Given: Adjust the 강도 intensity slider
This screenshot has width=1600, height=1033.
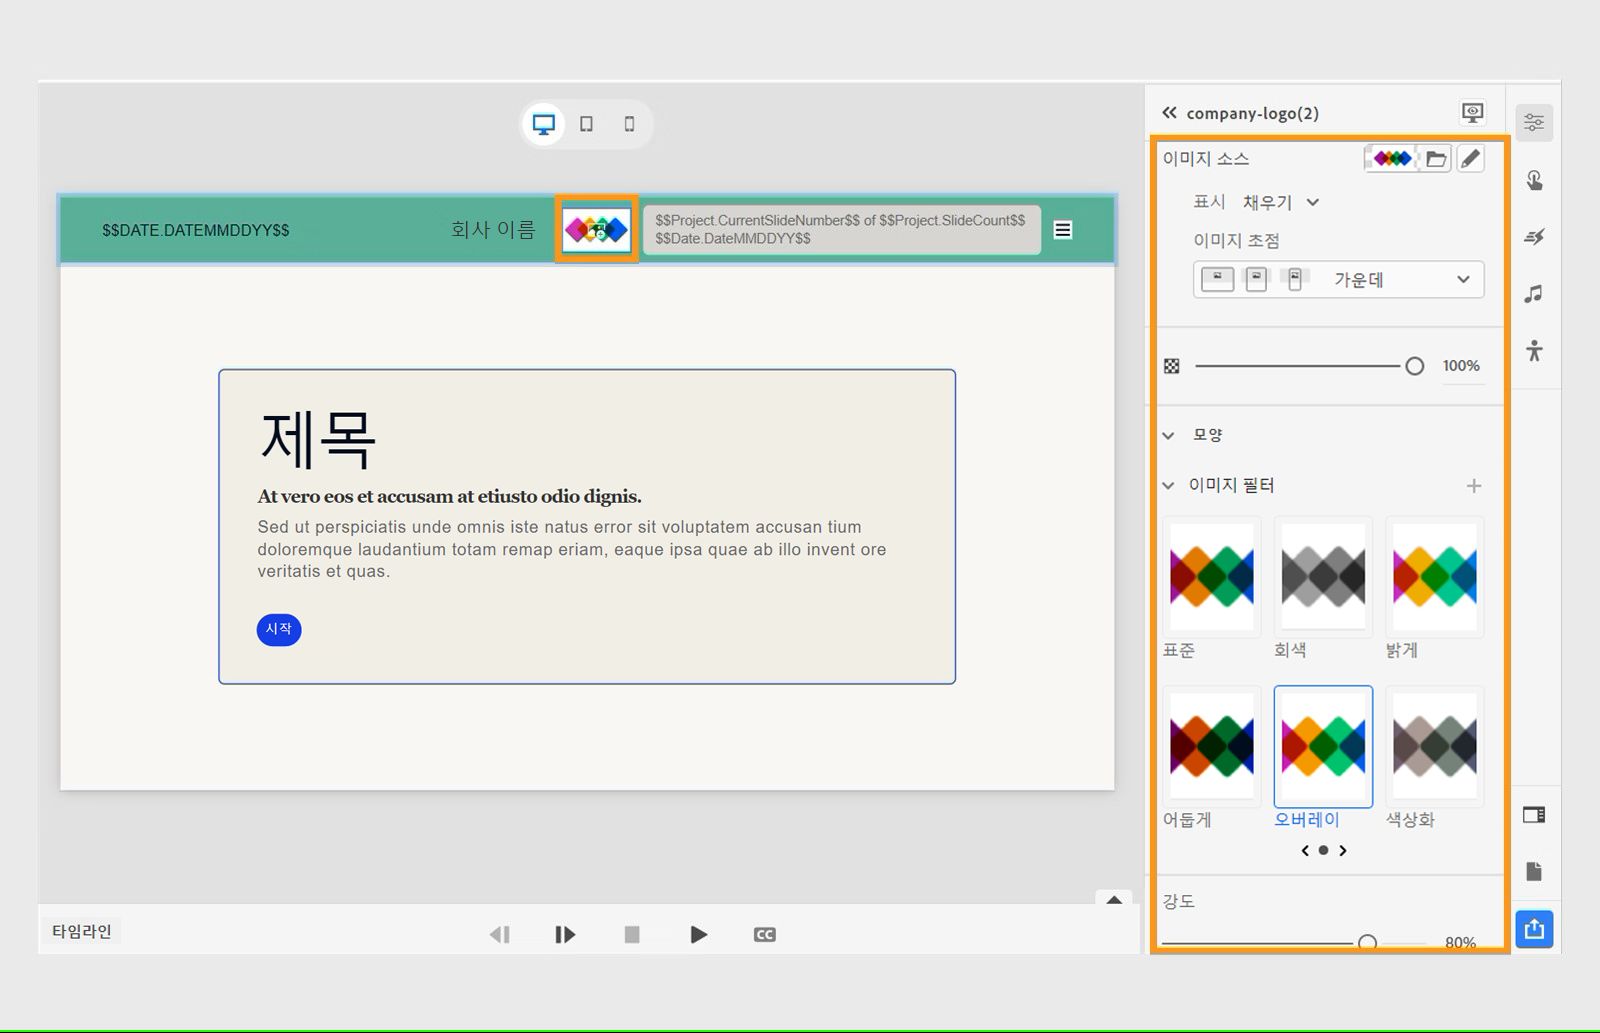Looking at the screenshot, I should (1370, 941).
